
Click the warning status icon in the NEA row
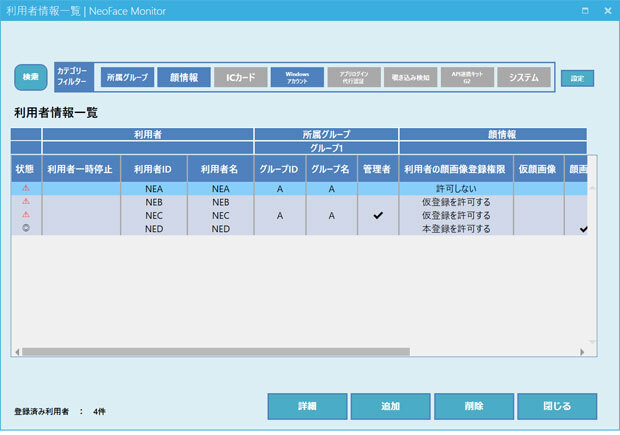click(26, 188)
